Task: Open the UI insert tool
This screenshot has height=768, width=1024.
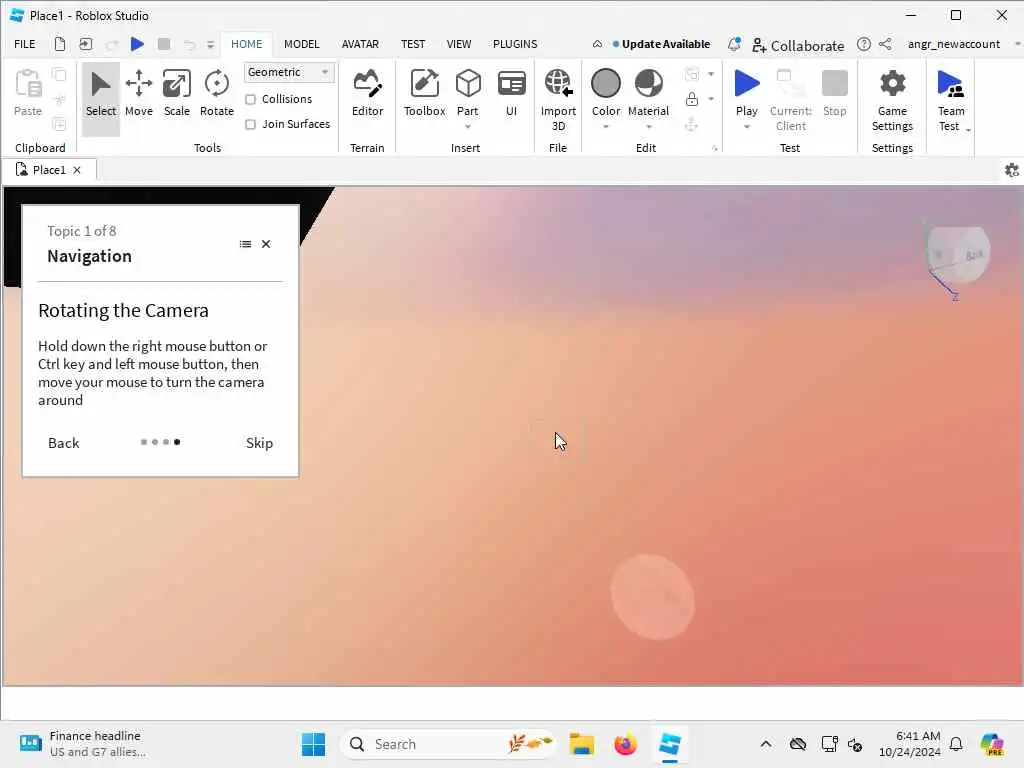Action: [511, 95]
